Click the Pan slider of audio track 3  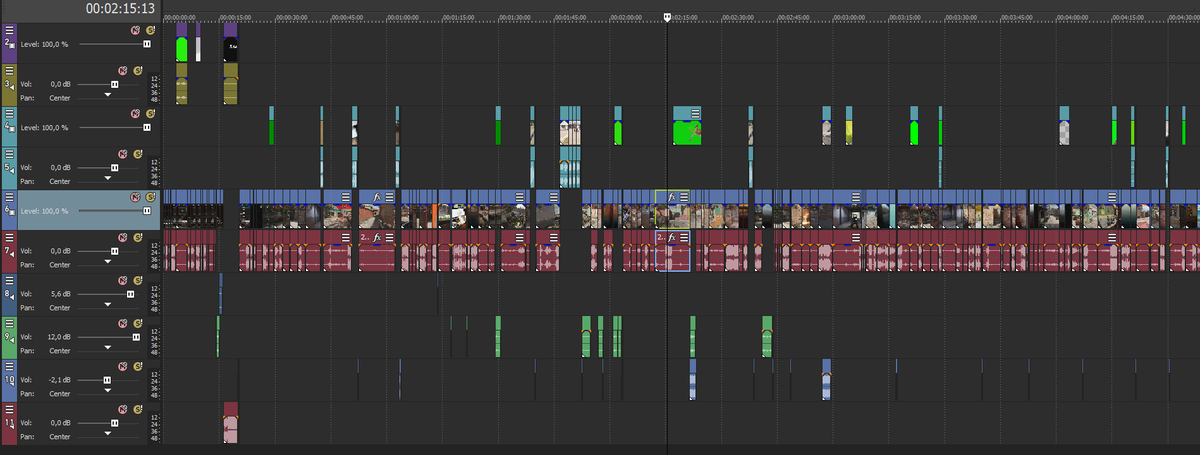pos(108,97)
